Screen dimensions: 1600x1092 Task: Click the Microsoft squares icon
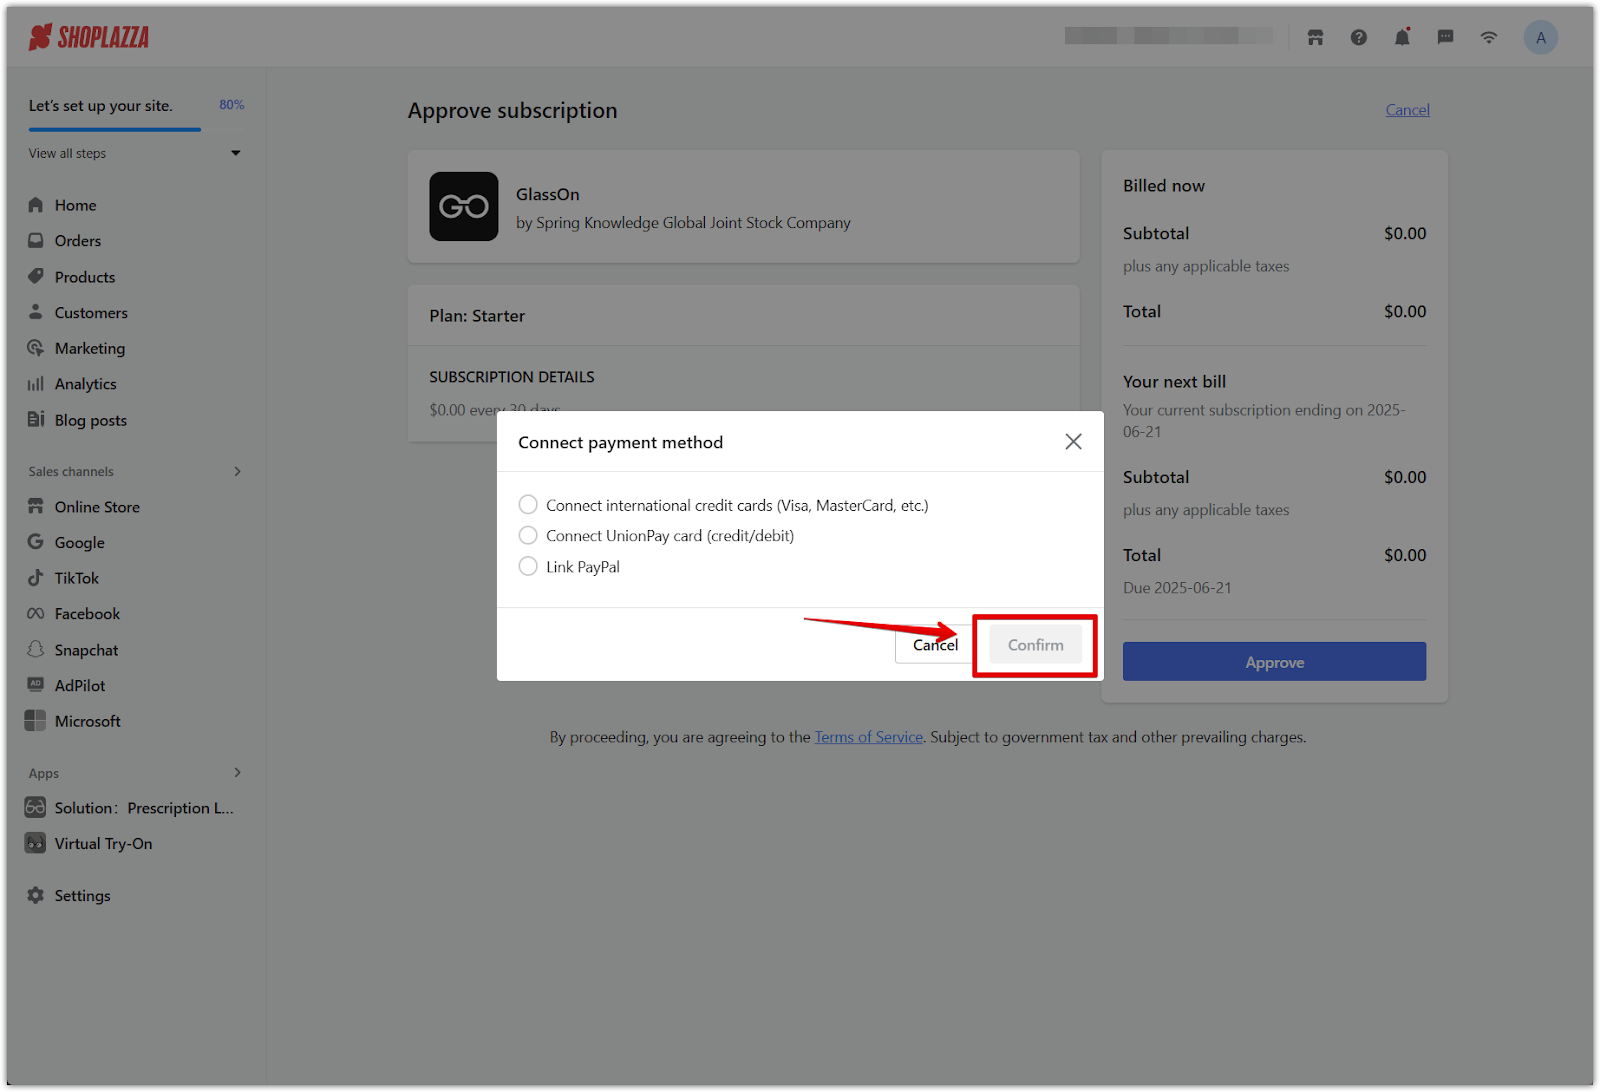pos(36,721)
